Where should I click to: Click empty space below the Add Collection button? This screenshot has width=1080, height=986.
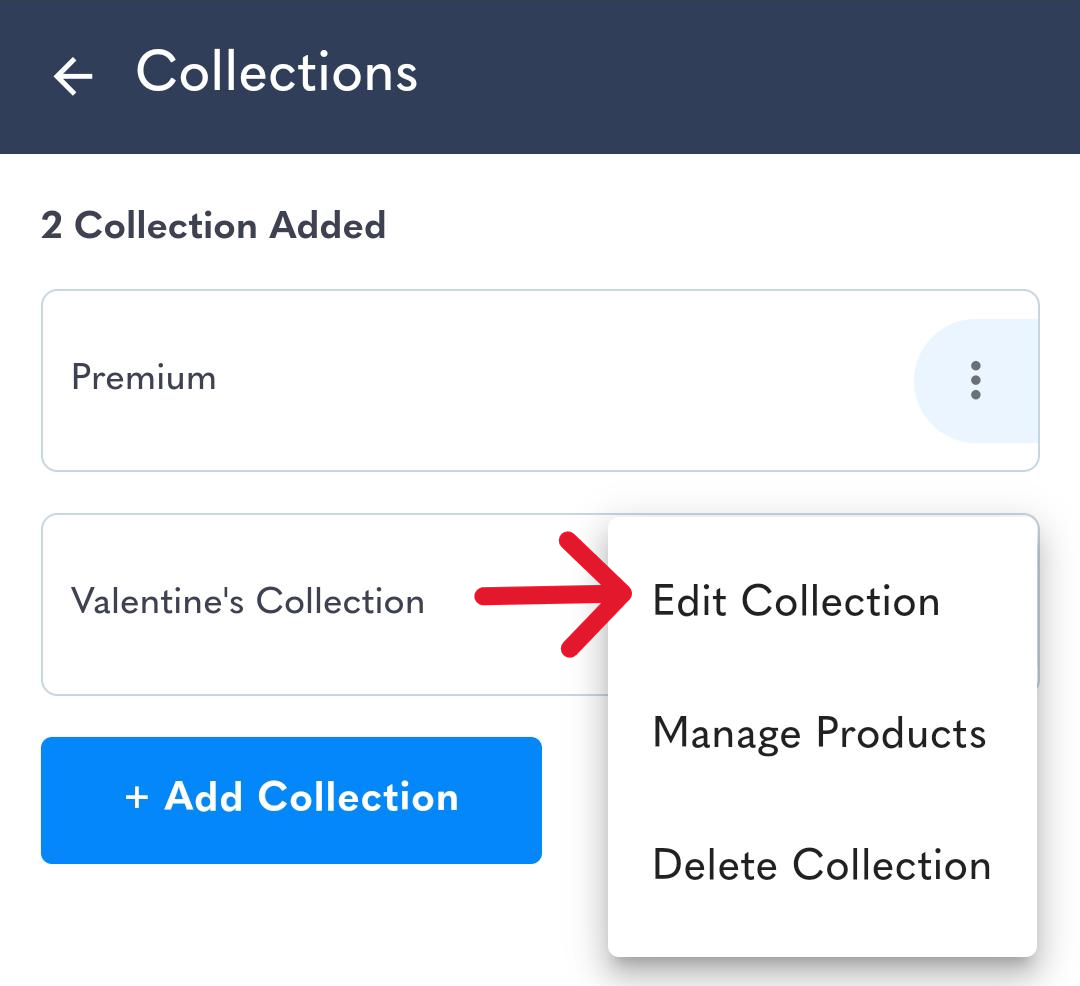[291, 923]
